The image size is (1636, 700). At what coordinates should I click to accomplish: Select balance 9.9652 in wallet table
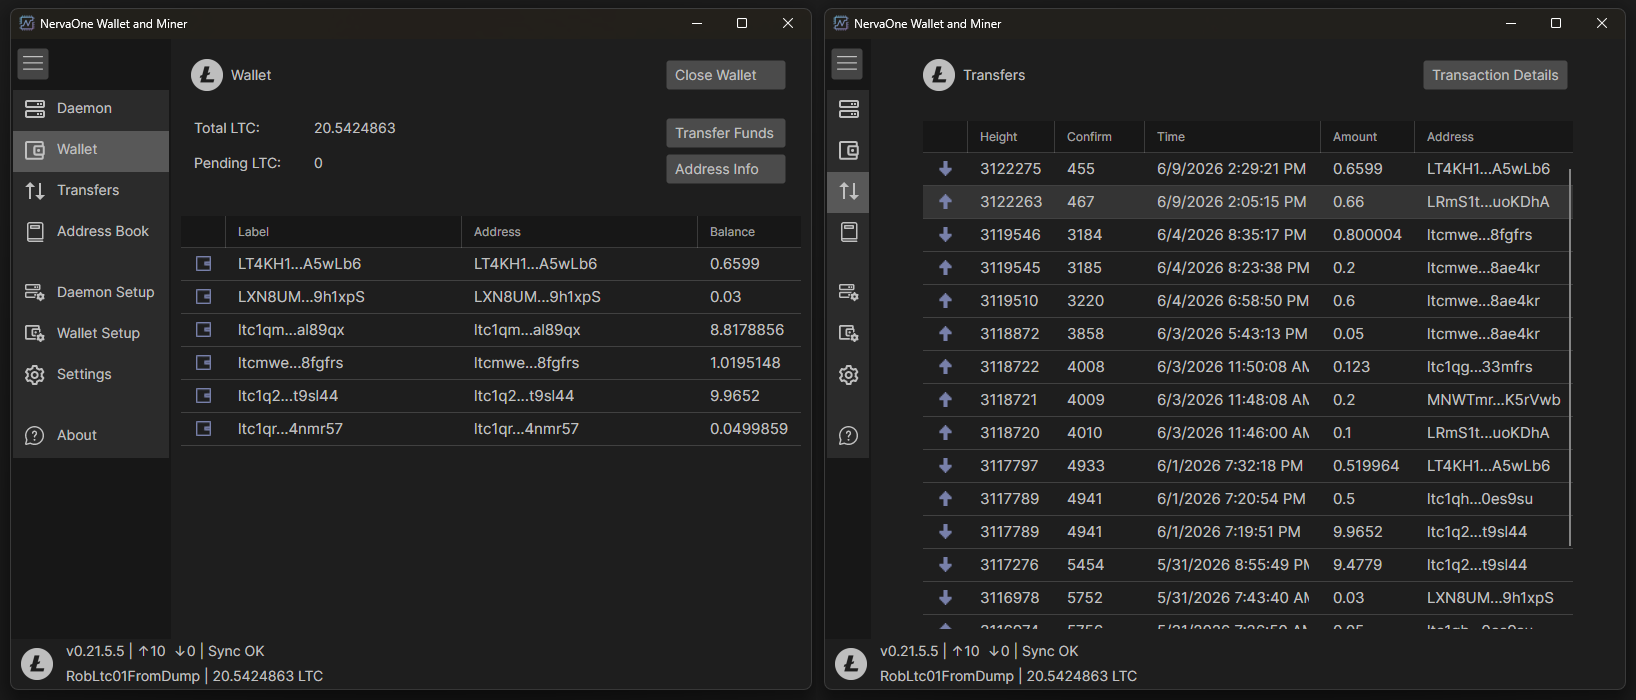click(x=735, y=396)
